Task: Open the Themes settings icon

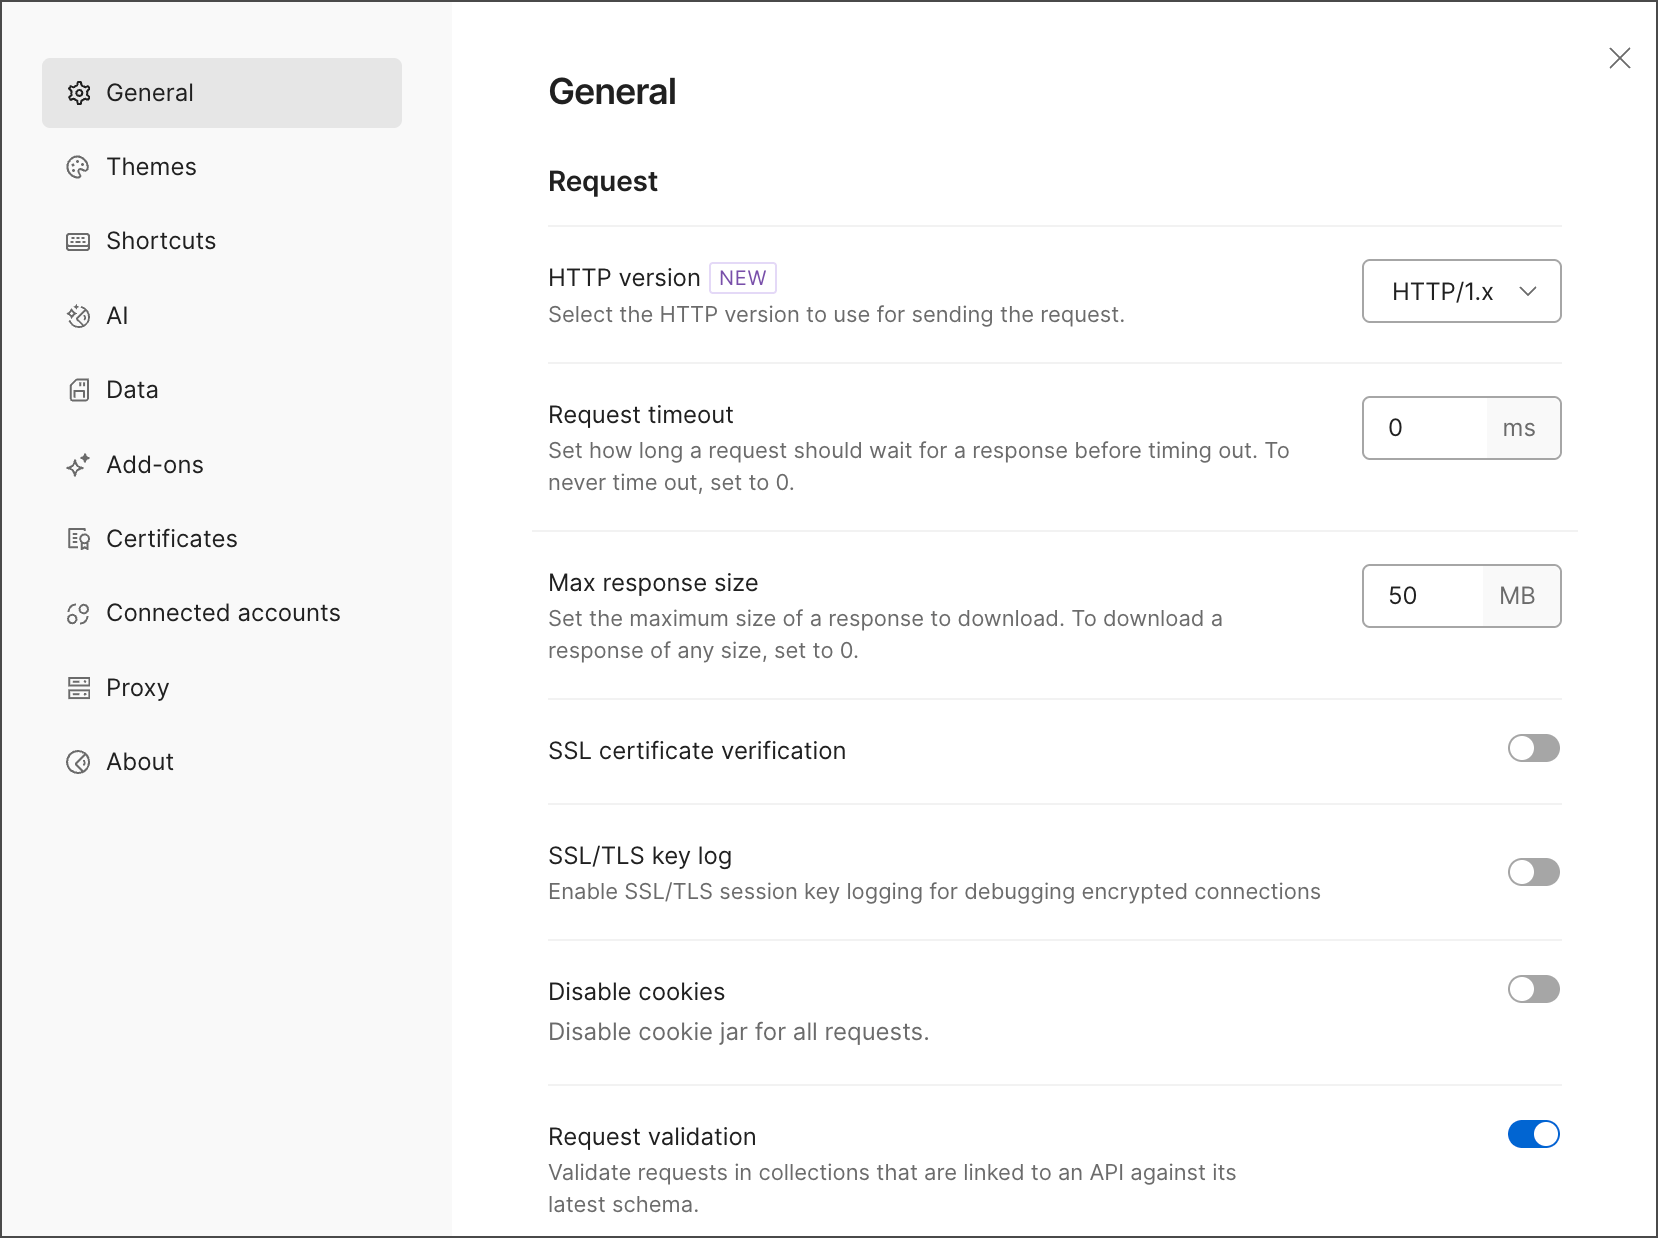Action: (78, 167)
